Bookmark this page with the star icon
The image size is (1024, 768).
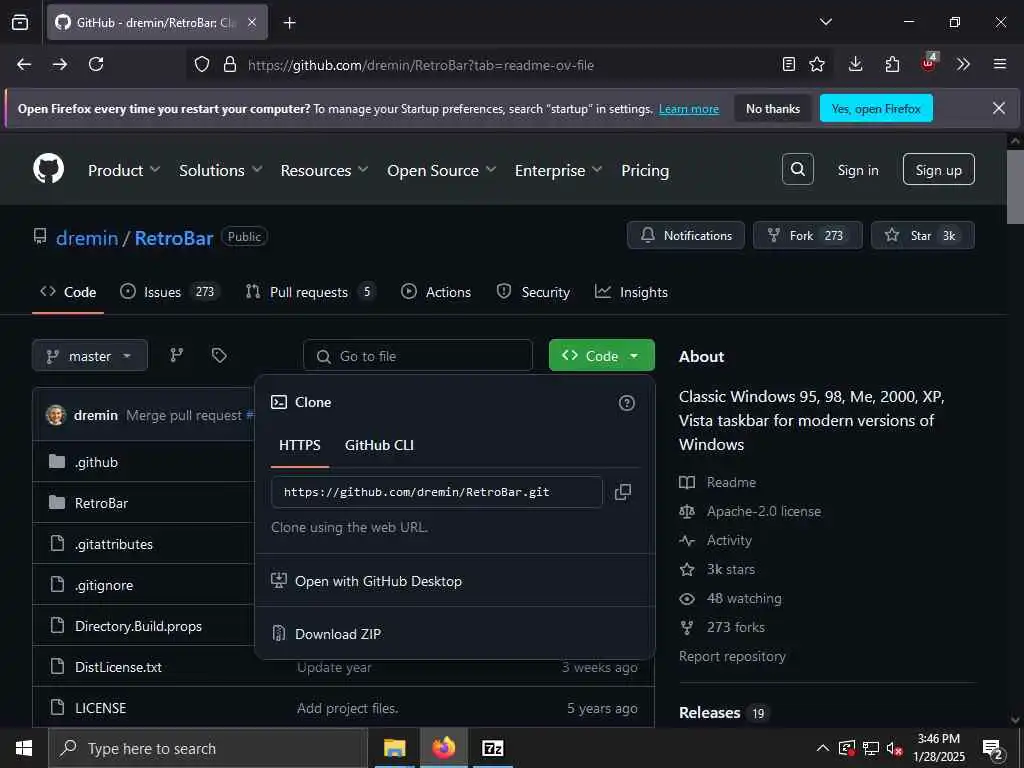coord(816,64)
